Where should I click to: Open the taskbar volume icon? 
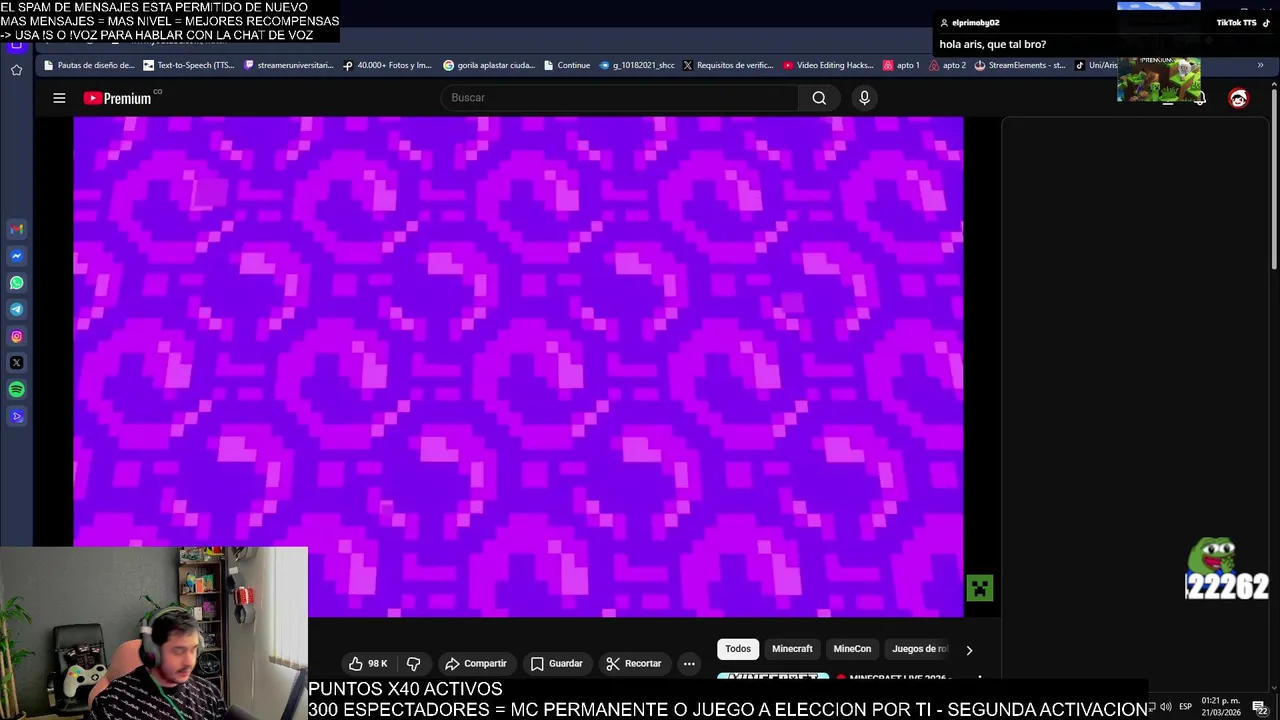[x=1165, y=707]
